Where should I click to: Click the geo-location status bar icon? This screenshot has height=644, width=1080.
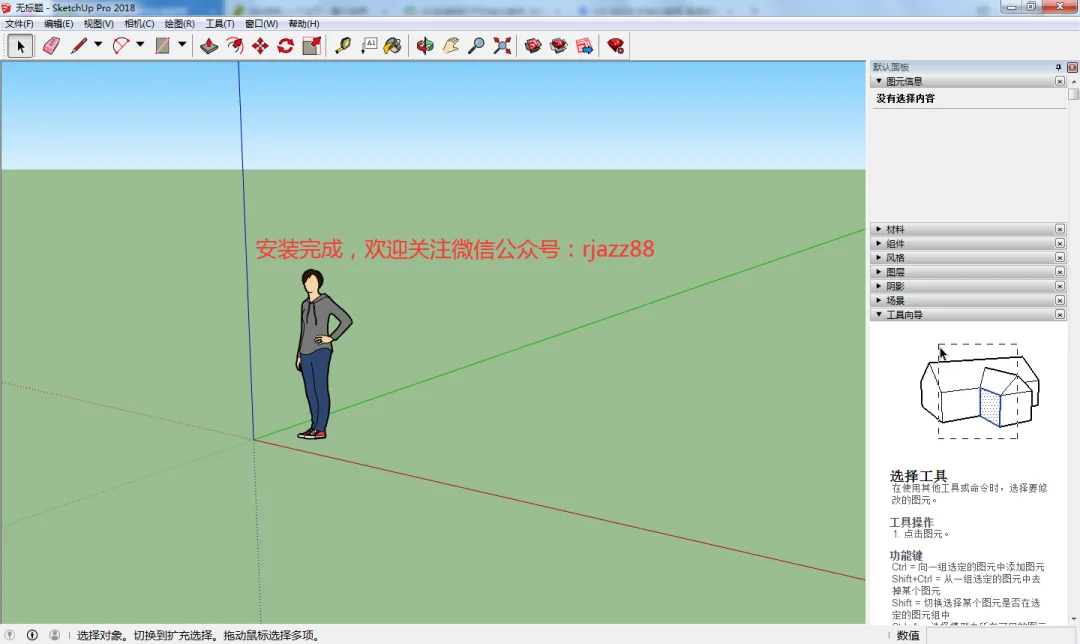click(10, 635)
